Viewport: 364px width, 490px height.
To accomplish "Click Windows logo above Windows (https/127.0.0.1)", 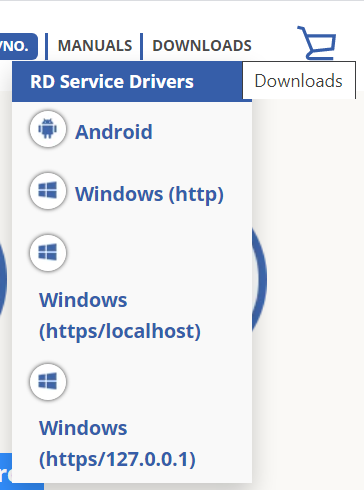I will (x=48, y=381).
